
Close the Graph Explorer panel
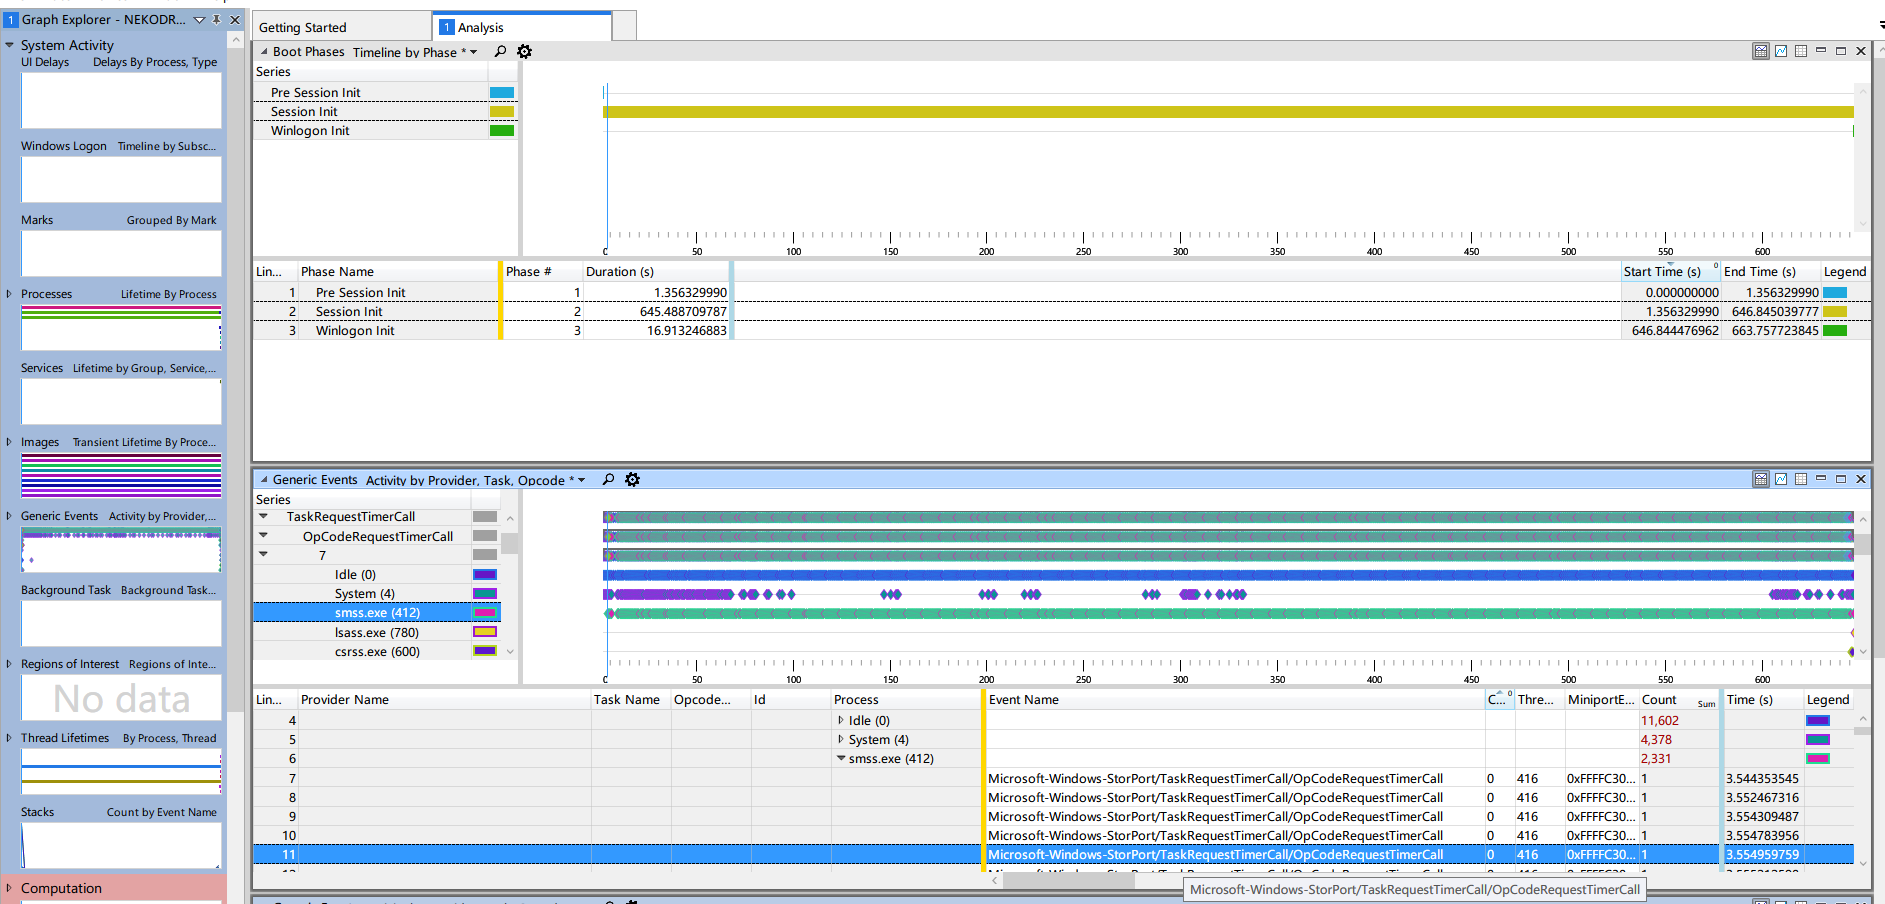[235, 19]
